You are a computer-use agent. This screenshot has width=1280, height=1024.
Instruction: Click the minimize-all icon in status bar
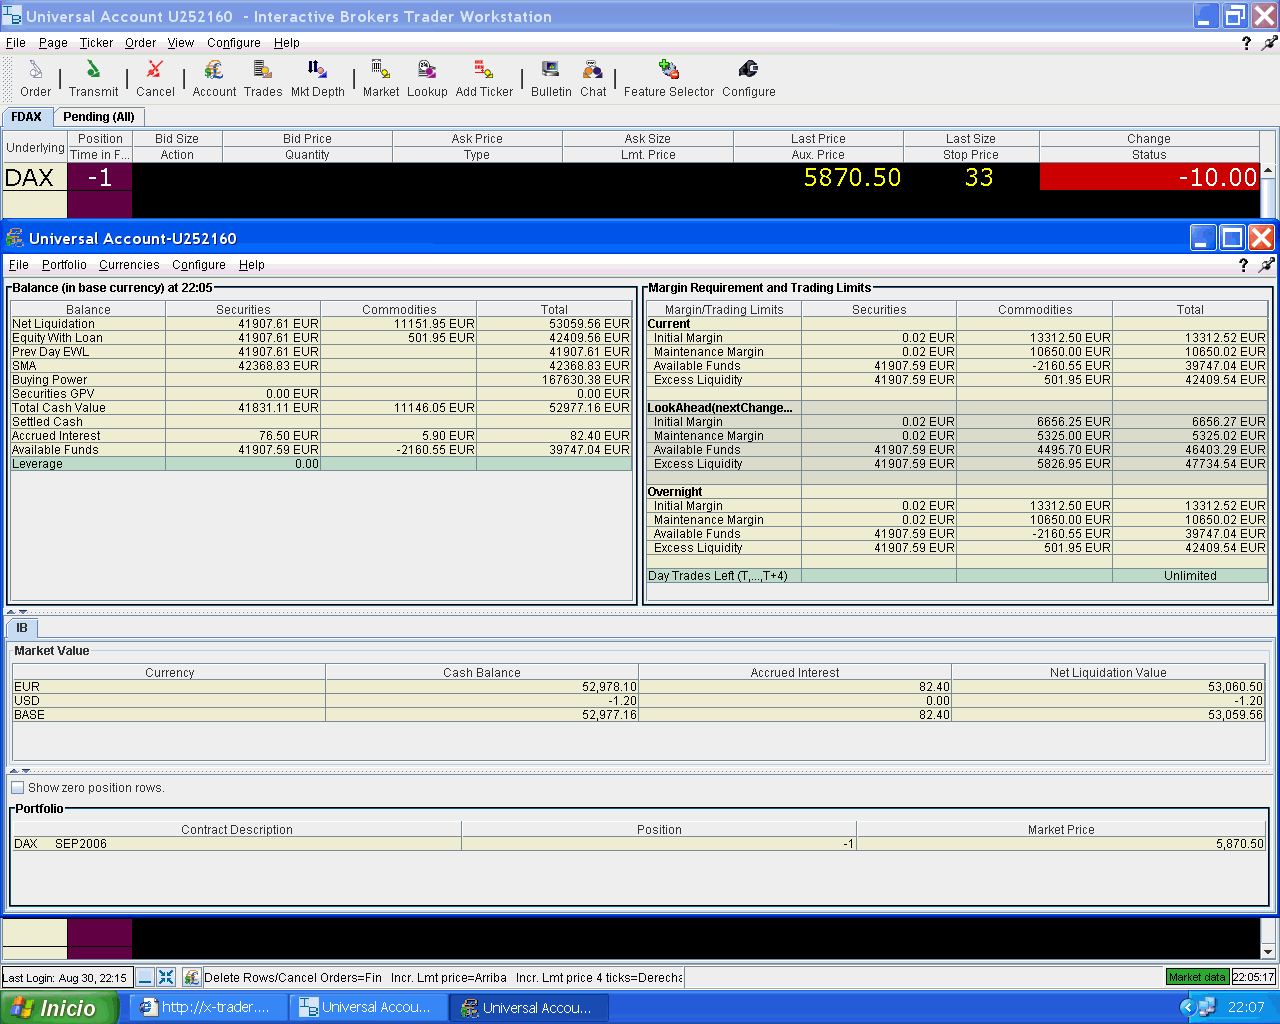point(145,977)
